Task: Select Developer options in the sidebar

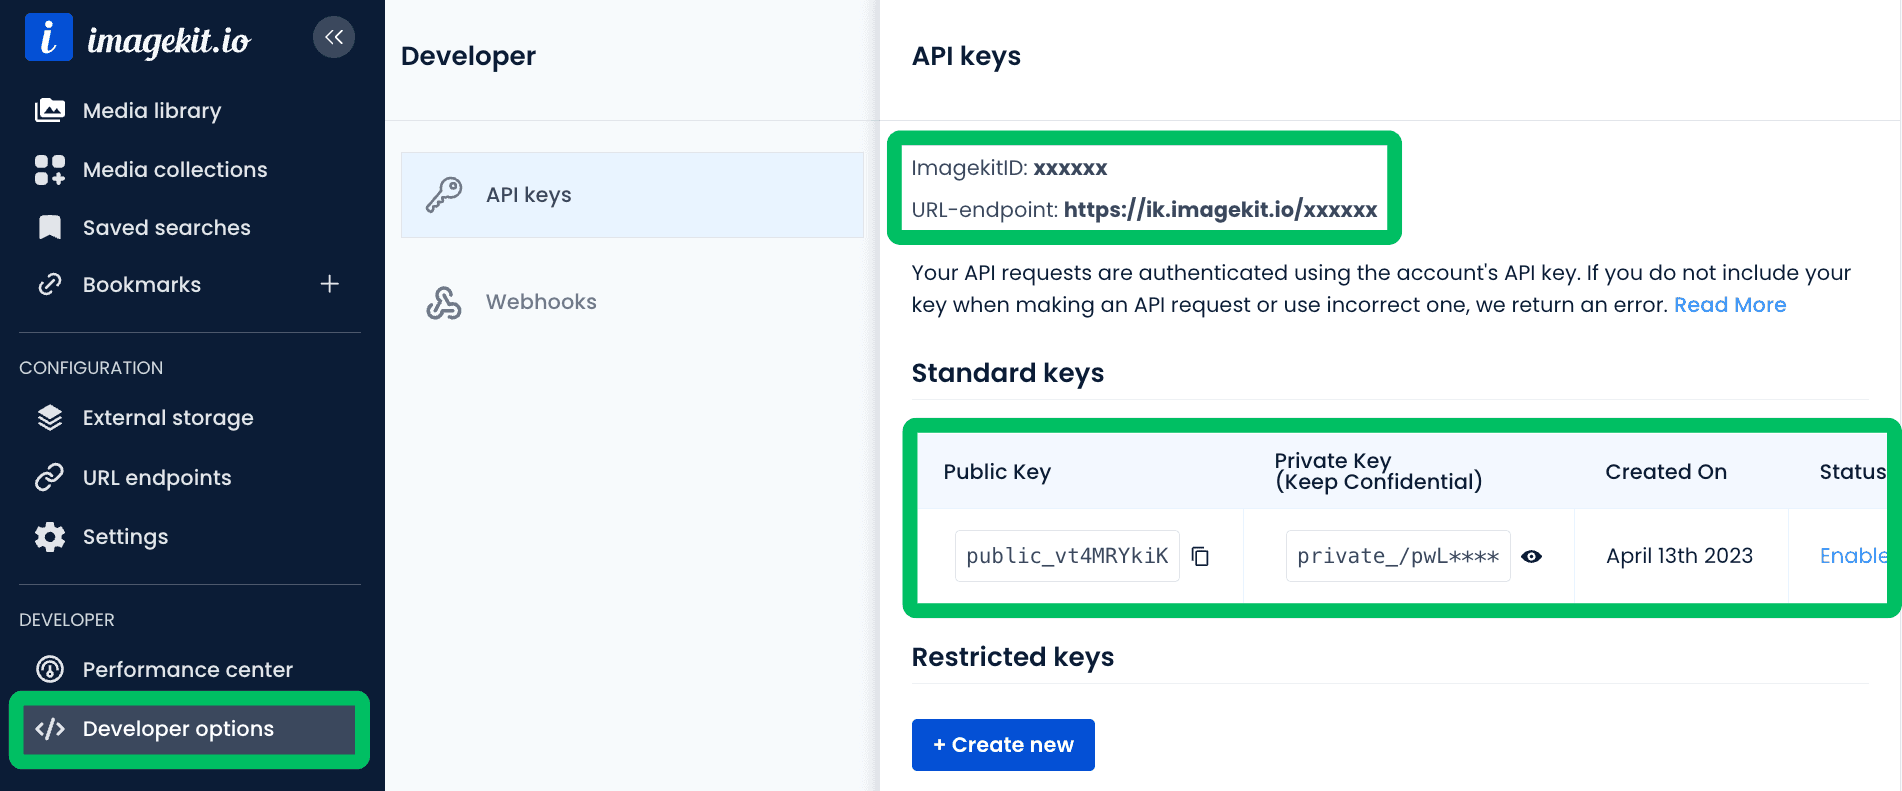Action: [x=178, y=729]
